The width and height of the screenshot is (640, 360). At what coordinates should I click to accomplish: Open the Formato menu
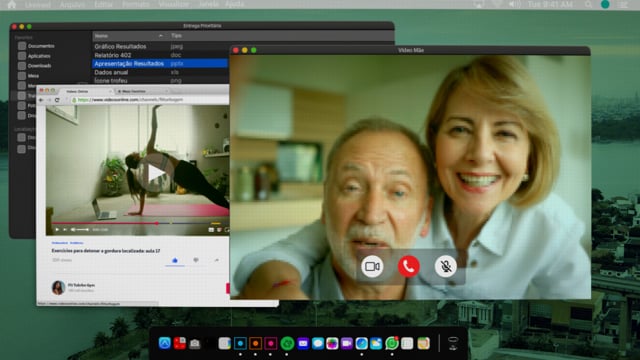point(135,4)
